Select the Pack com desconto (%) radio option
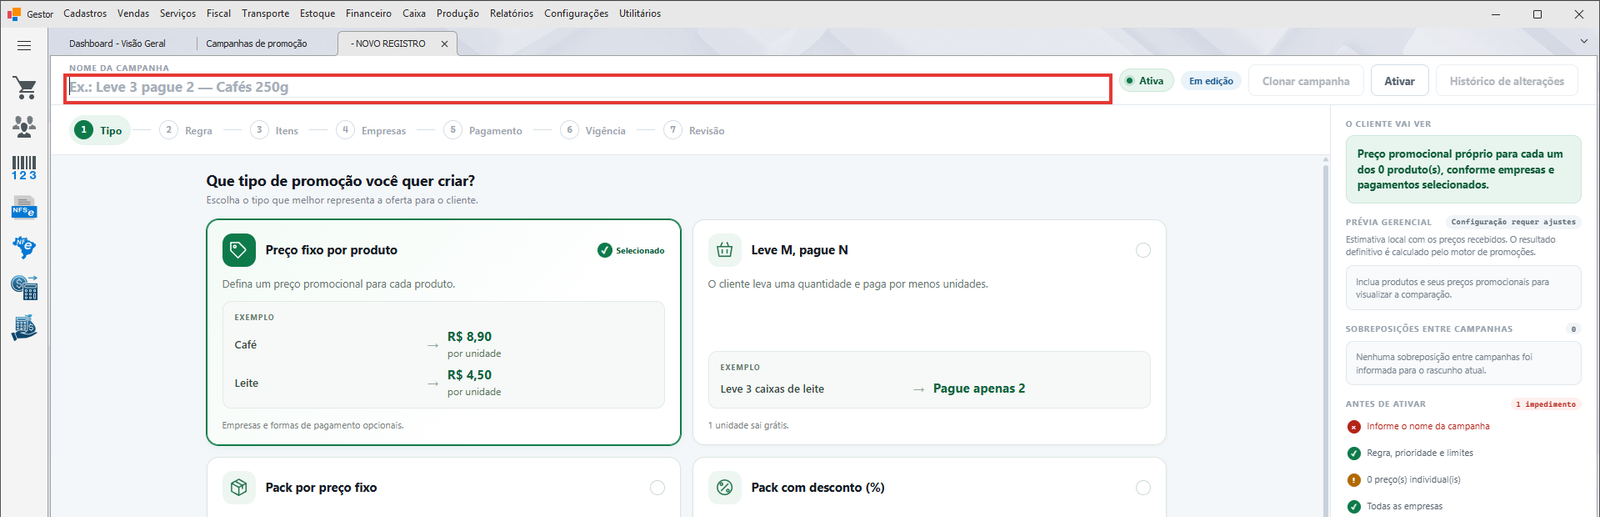1600x517 pixels. pos(1143,488)
